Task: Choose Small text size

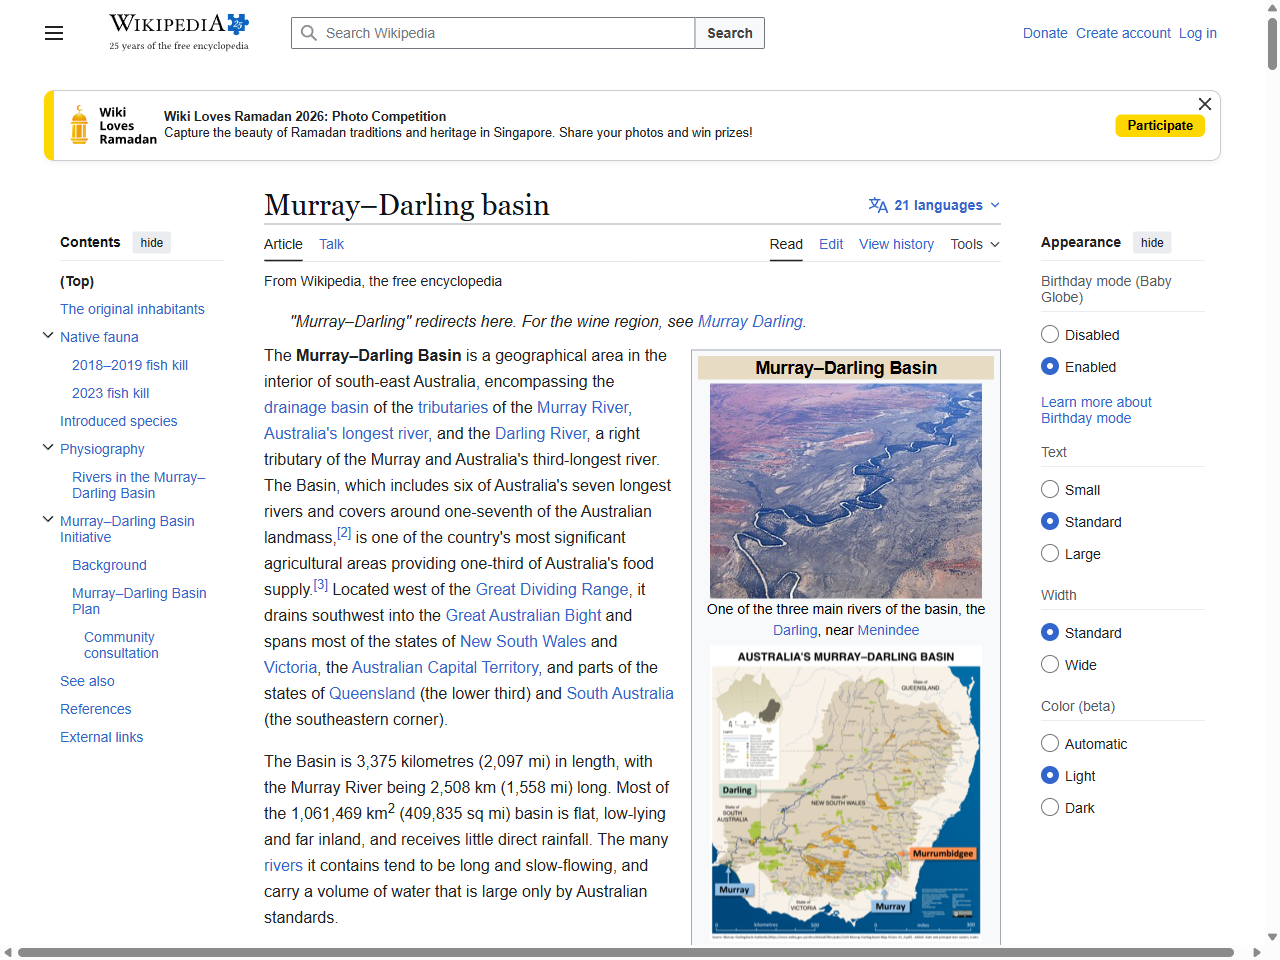Action: (x=1050, y=489)
